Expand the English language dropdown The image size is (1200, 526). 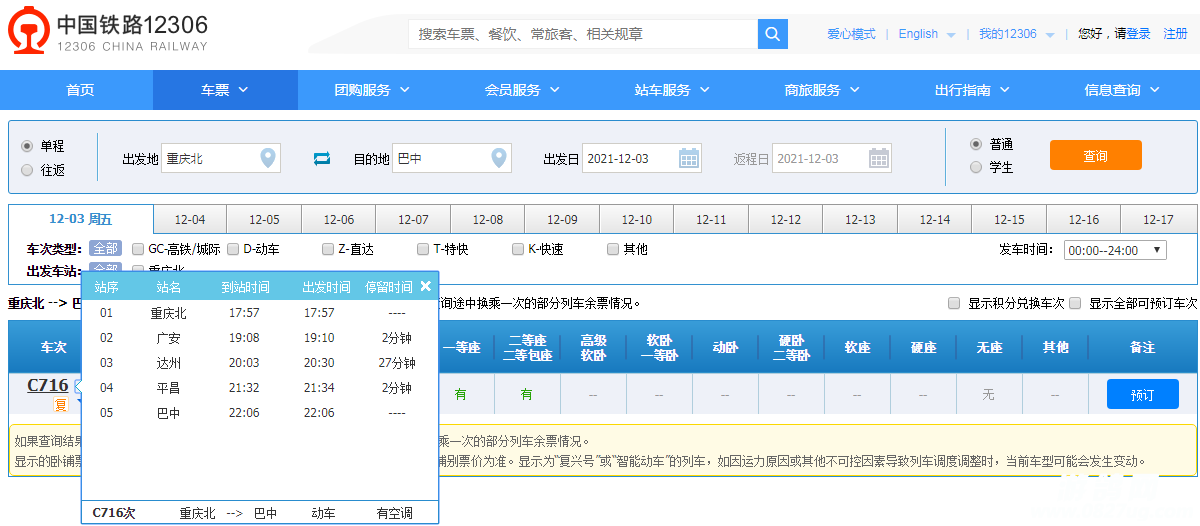coord(926,34)
